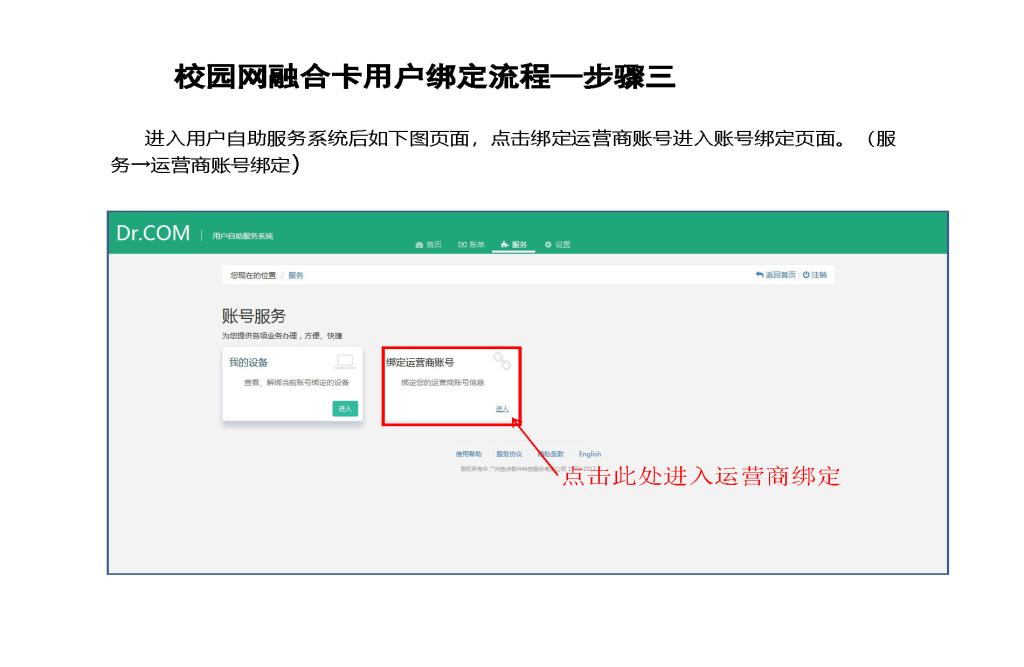Open the 使用帮助 help link
The width and height of the screenshot is (1024, 667).
(x=468, y=454)
